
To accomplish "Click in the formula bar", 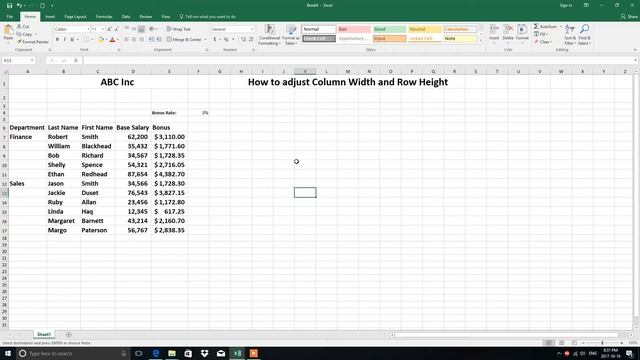I will click(x=359, y=60).
